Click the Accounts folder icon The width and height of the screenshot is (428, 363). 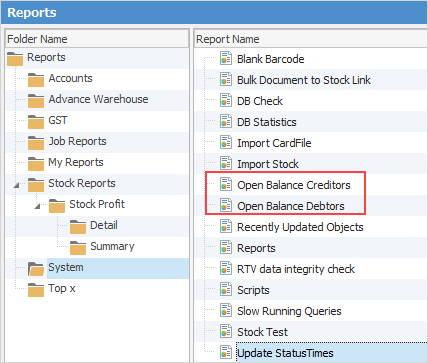[36, 80]
